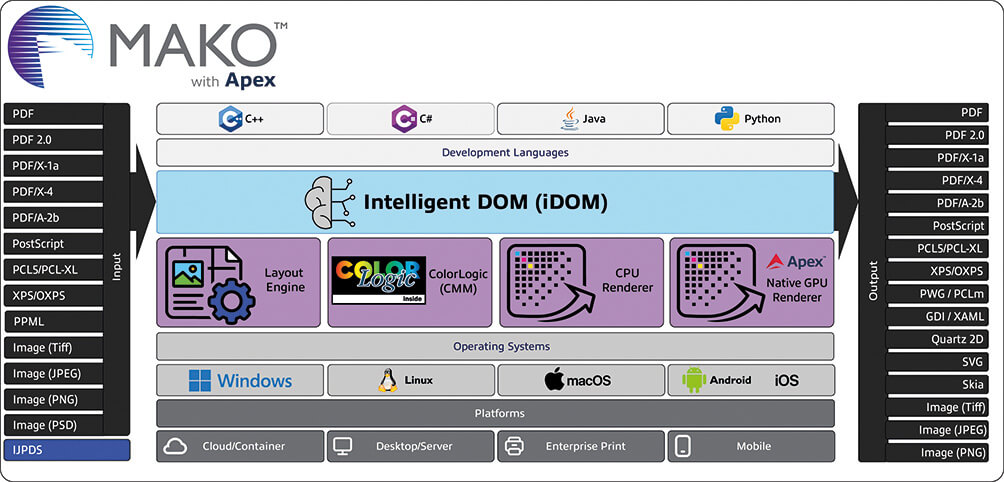The width and height of the screenshot is (1004, 482).
Task: Click the Python snake logo
Action: click(727, 119)
